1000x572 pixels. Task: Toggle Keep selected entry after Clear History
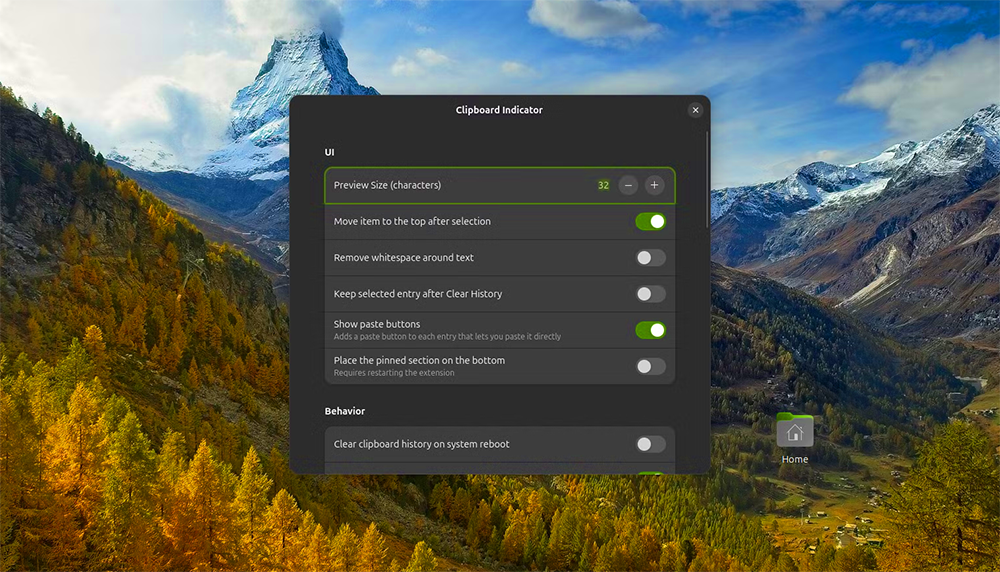point(651,294)
